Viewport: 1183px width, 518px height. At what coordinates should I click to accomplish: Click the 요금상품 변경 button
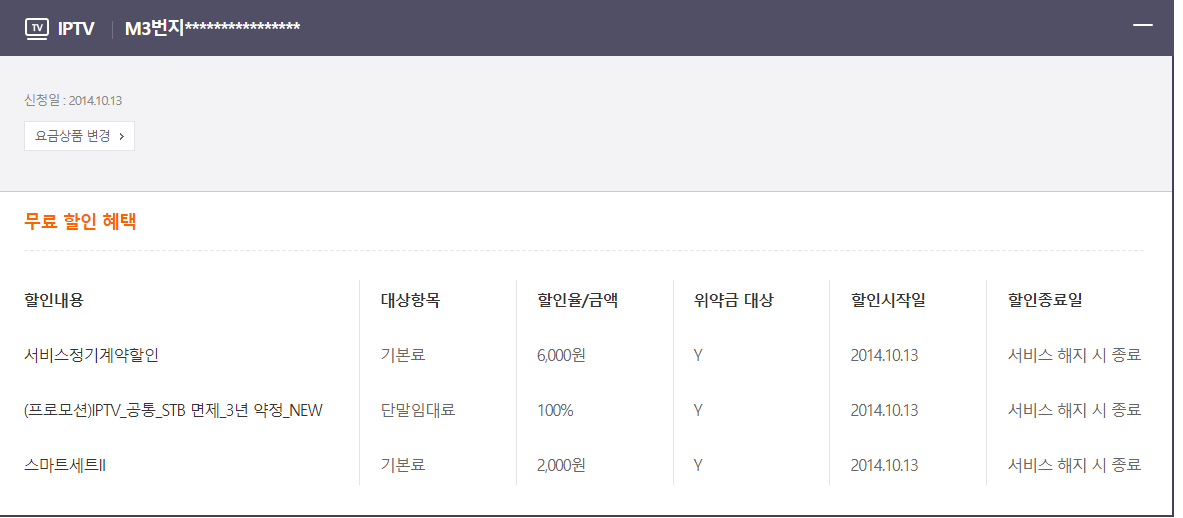pyautogui.click(x=79, y=136)
